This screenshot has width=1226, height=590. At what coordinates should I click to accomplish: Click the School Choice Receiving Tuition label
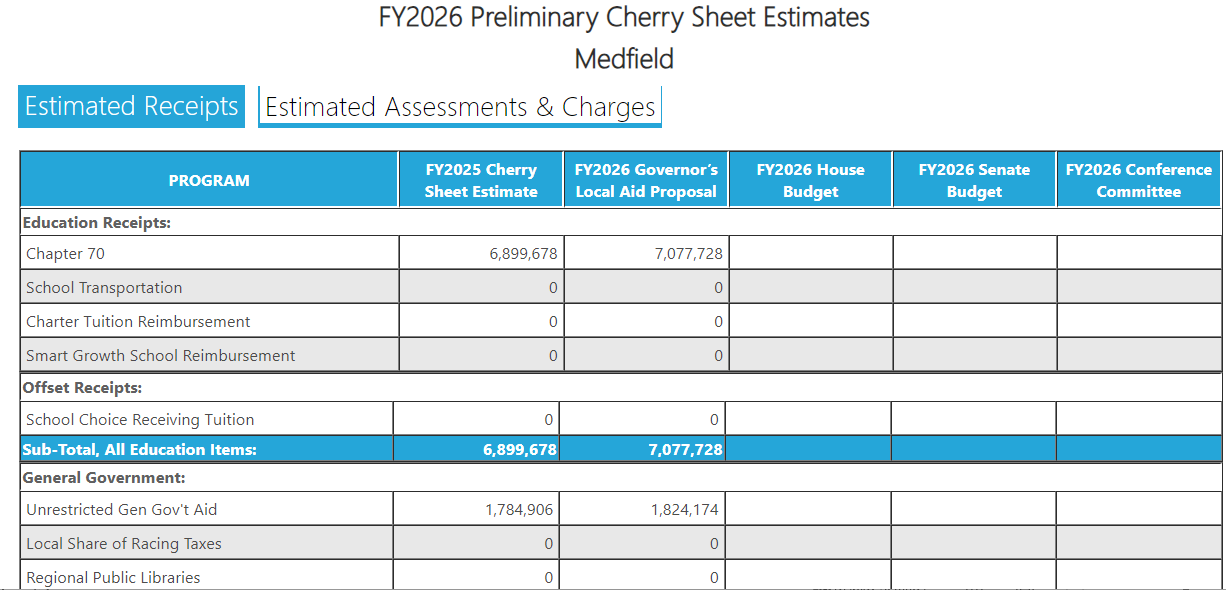click(140, 420)
